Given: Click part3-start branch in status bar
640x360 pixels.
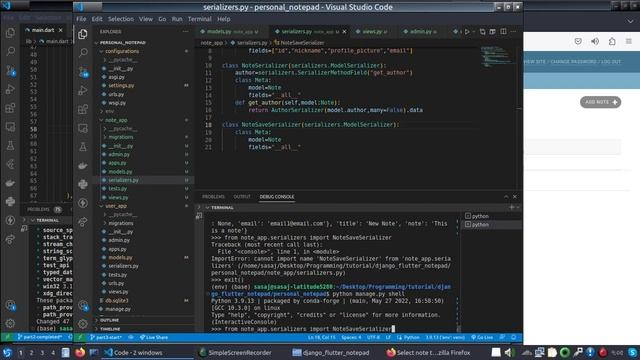Looking at the screenshot, I should (x=106, y=338).
